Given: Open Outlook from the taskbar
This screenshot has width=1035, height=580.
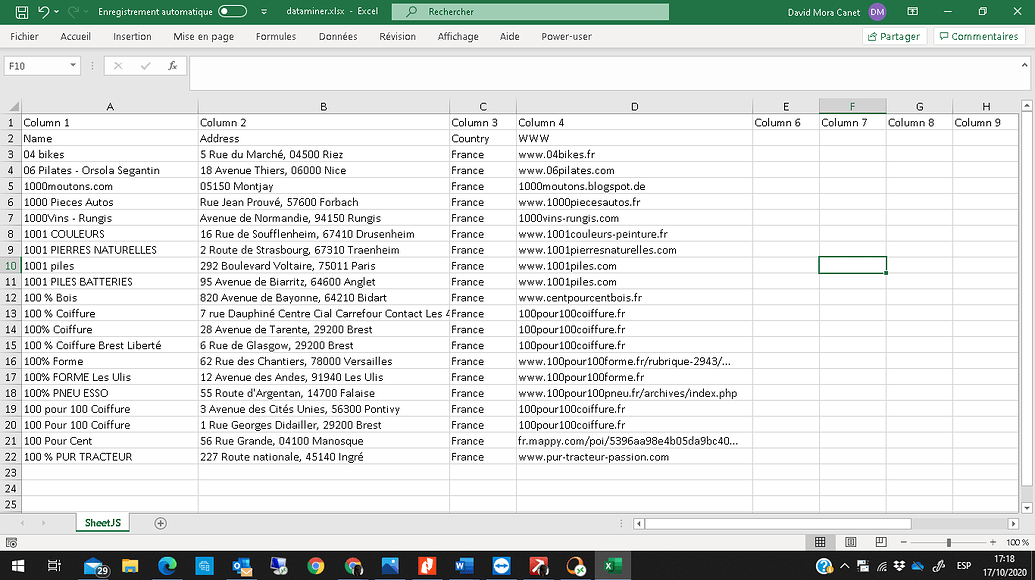Looking at the screenshot, I should [242, 566].
